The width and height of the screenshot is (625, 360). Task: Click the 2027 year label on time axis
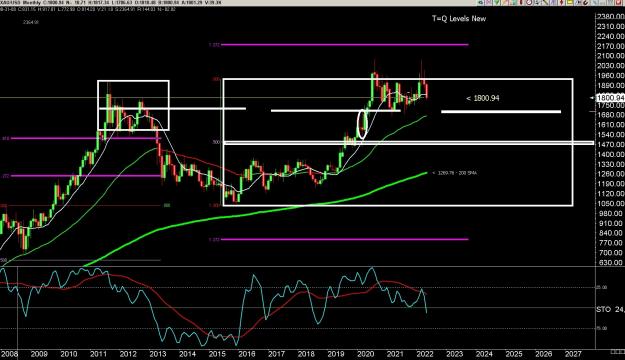573,354
